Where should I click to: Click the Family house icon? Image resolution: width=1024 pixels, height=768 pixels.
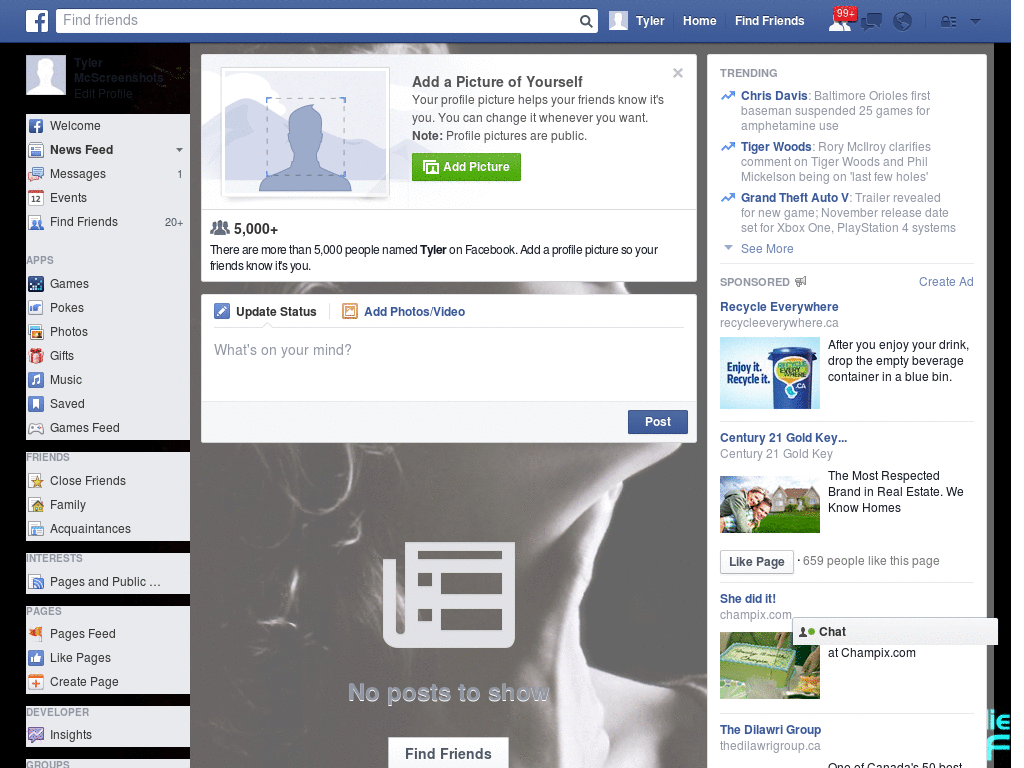pyautogui.click(x=36, y=505)
